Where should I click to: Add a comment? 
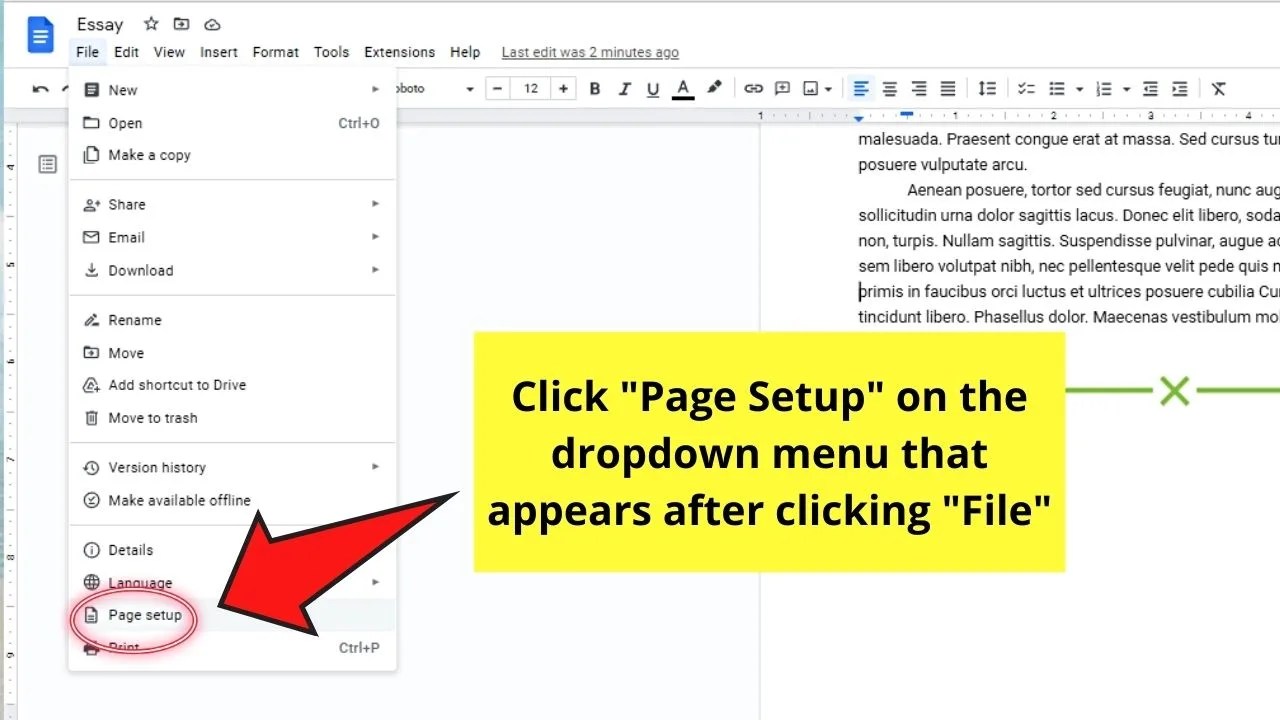coord(782,88)
